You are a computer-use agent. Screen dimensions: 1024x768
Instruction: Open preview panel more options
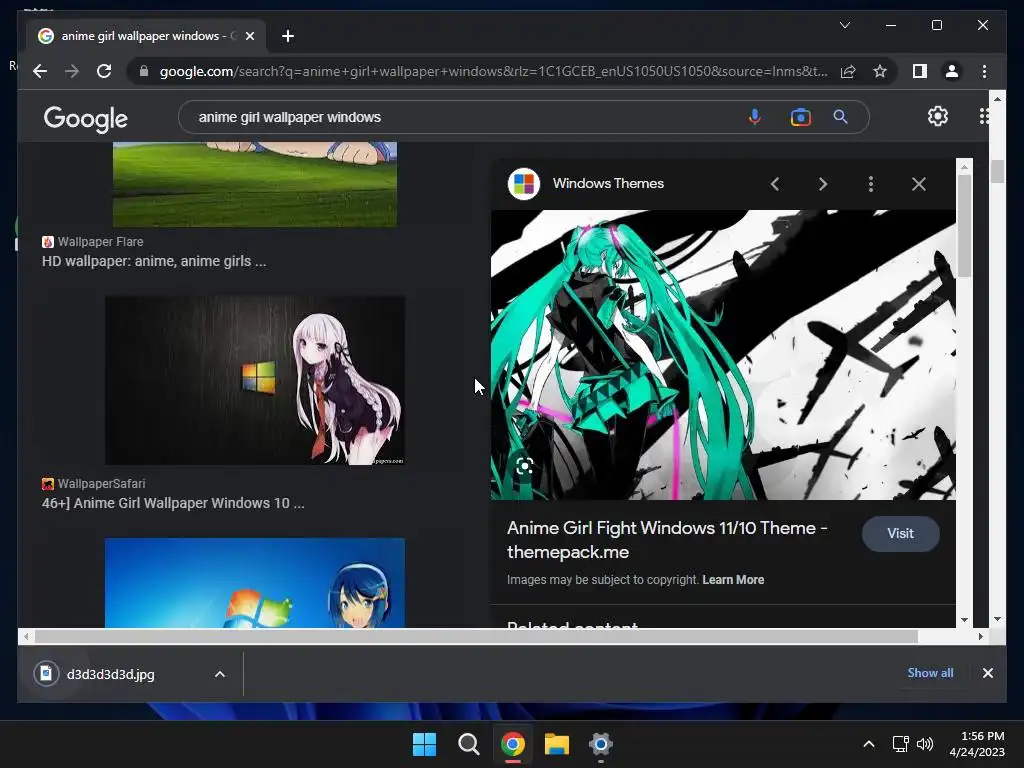[x=871, y=184]
